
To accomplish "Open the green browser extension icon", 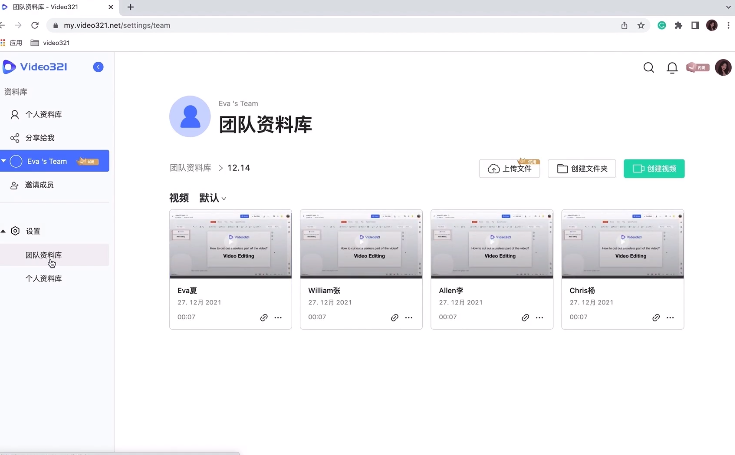I will point(662,25).
